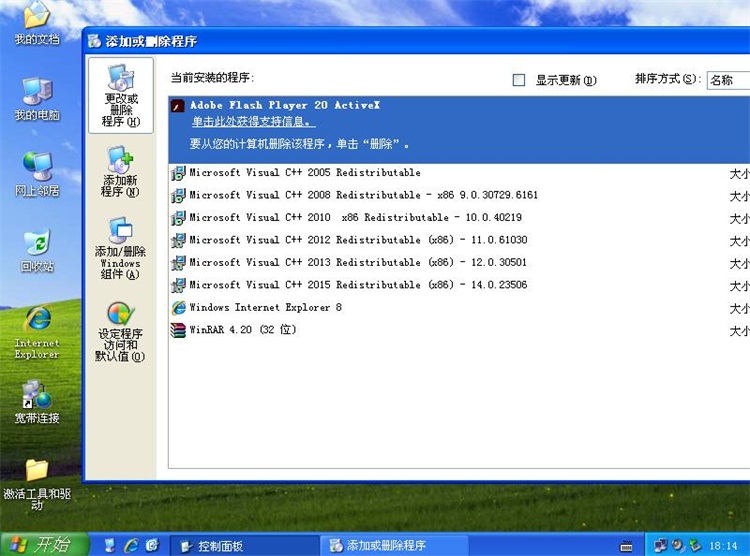Select Microsoft Visual C++ 2005 Redistributable entry
750x556 pixels.
coord(459,173)
